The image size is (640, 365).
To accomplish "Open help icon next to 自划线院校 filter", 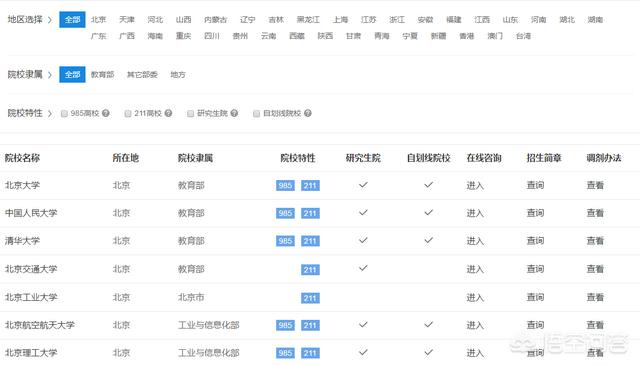I will [308, 113].
